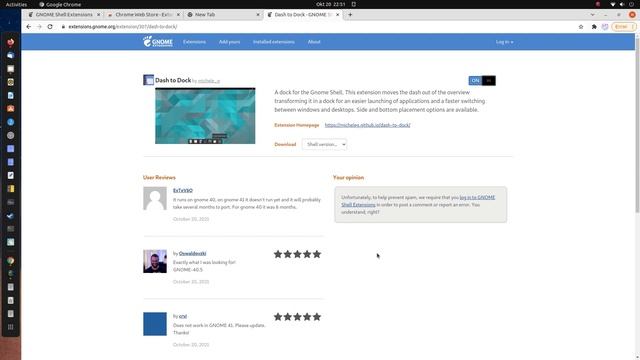Click the power icon in system tray

tap(631, 4)
